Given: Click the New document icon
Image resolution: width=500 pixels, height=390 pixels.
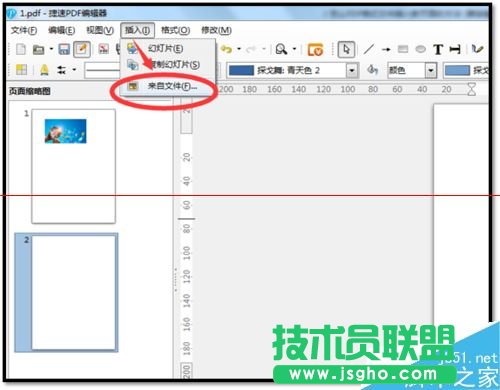Looking at the screenshot, I should point(21,50).
